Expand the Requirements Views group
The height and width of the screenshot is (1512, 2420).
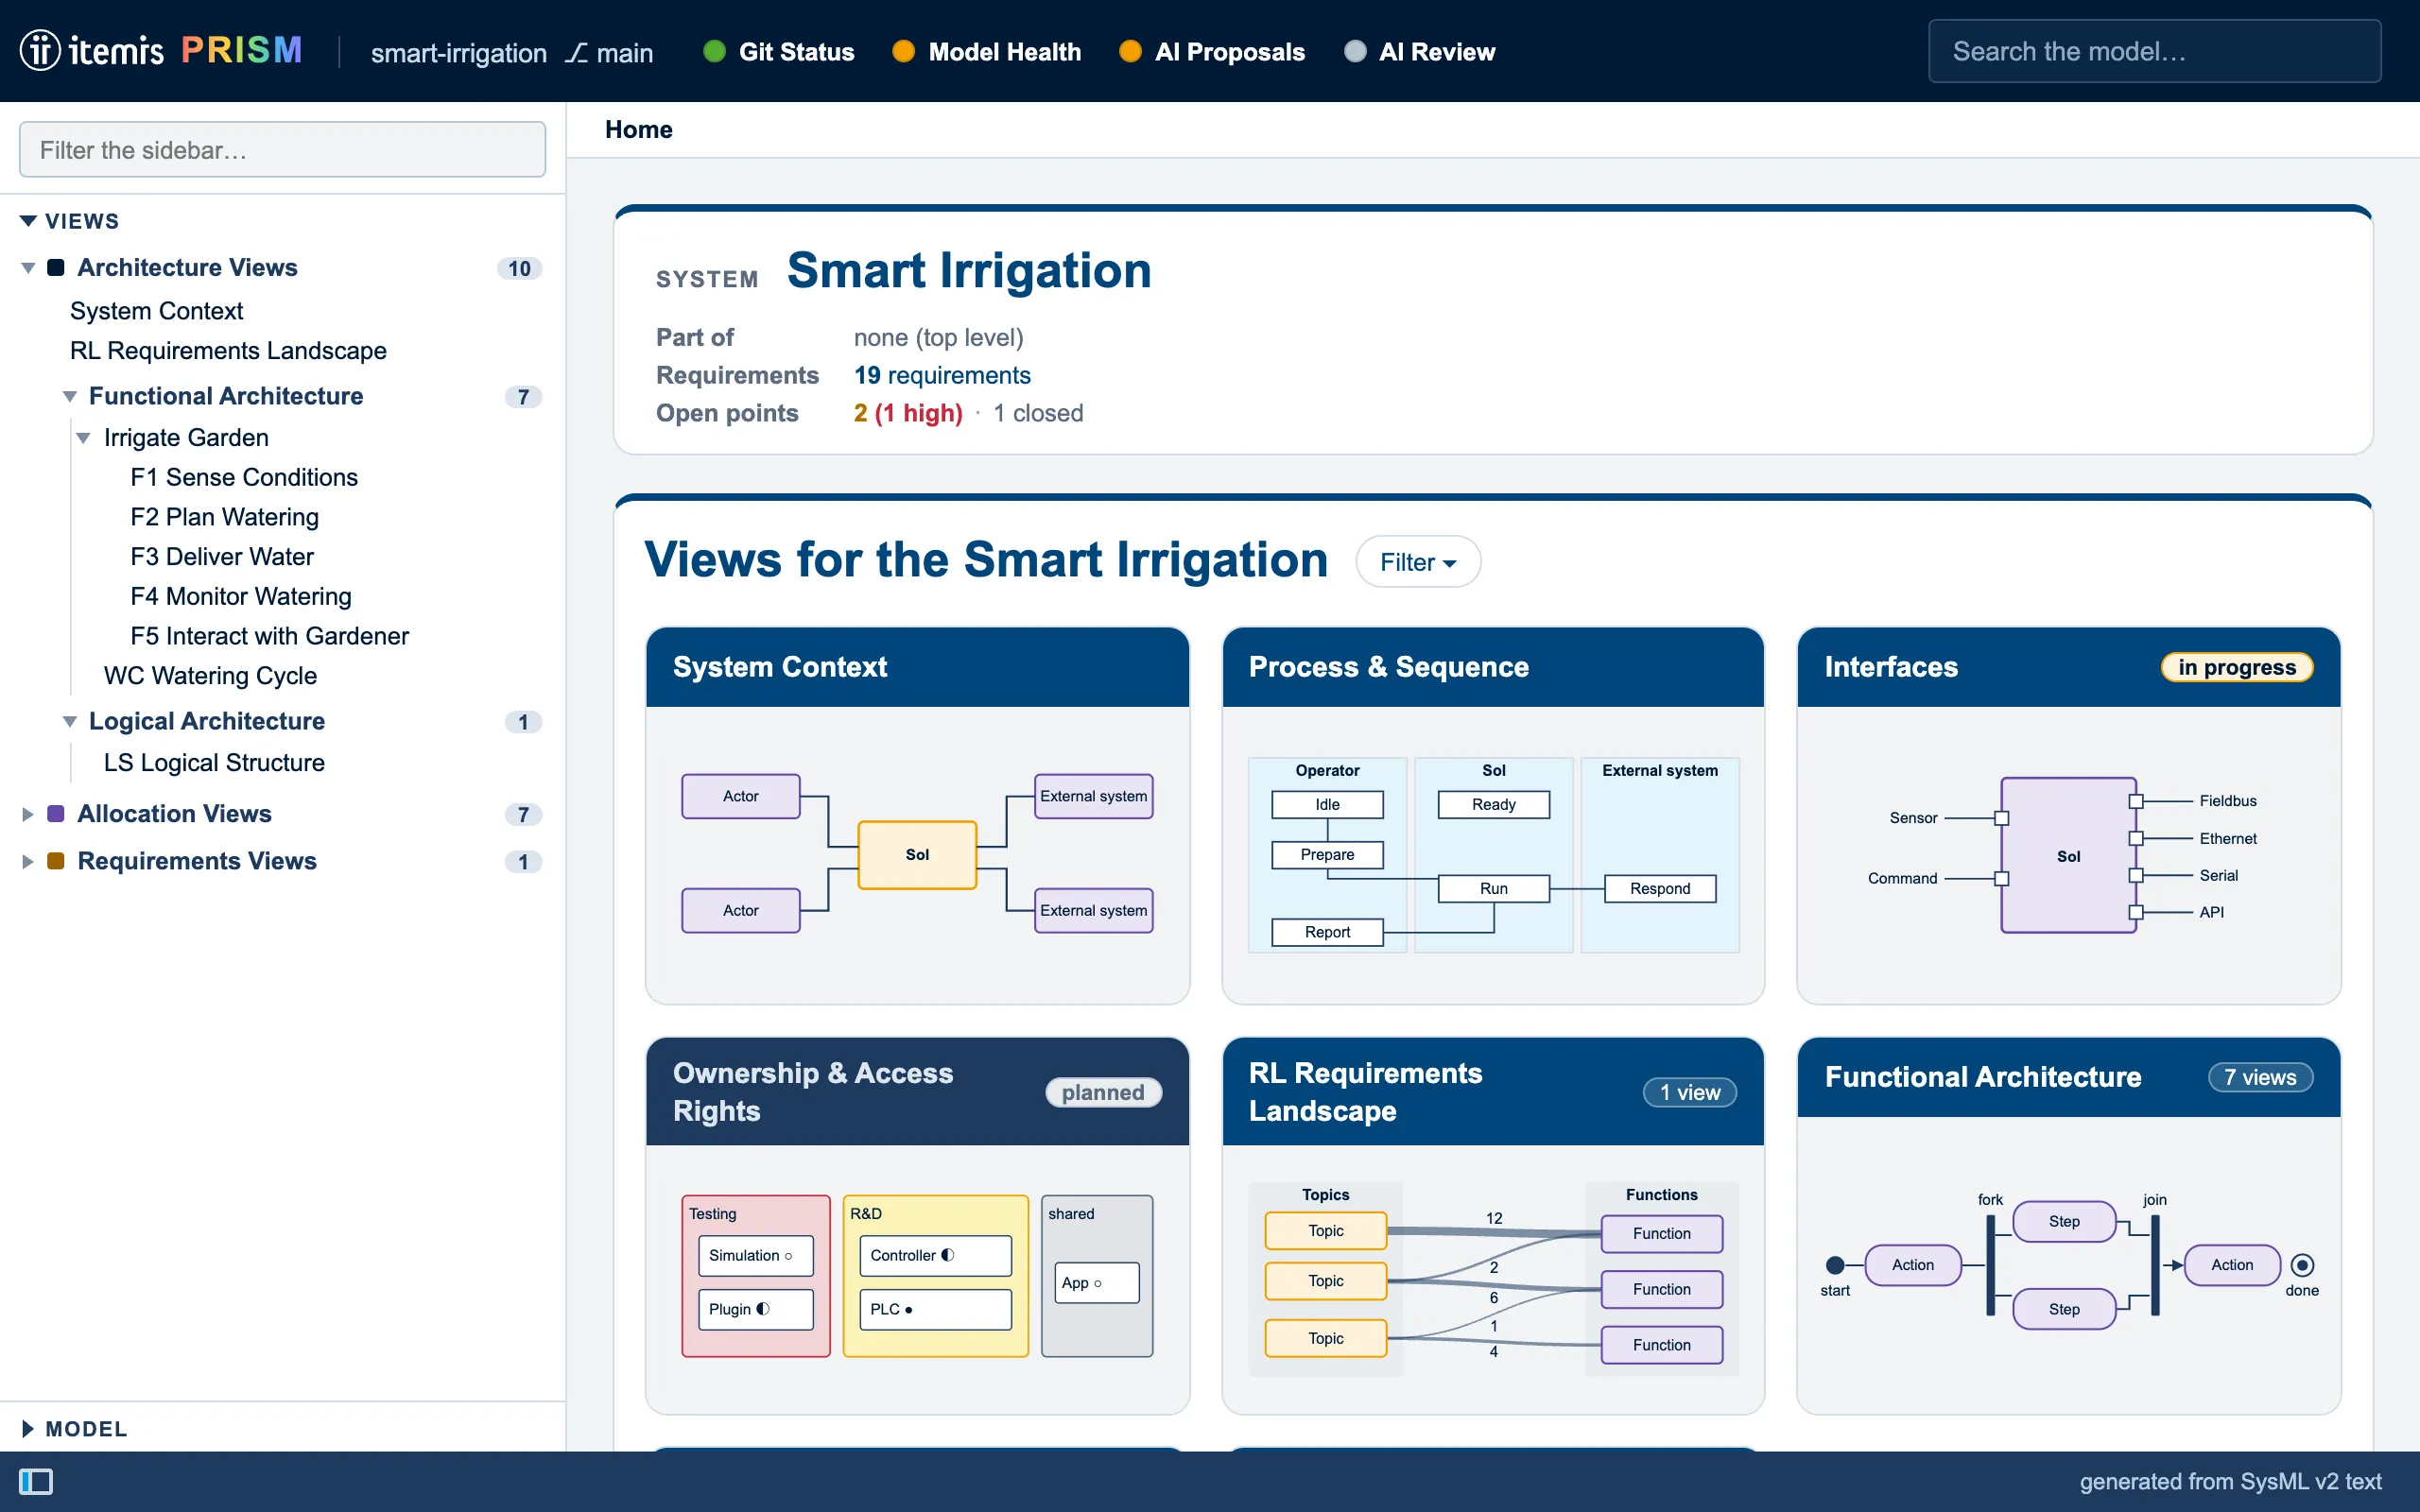click(28, 861)
